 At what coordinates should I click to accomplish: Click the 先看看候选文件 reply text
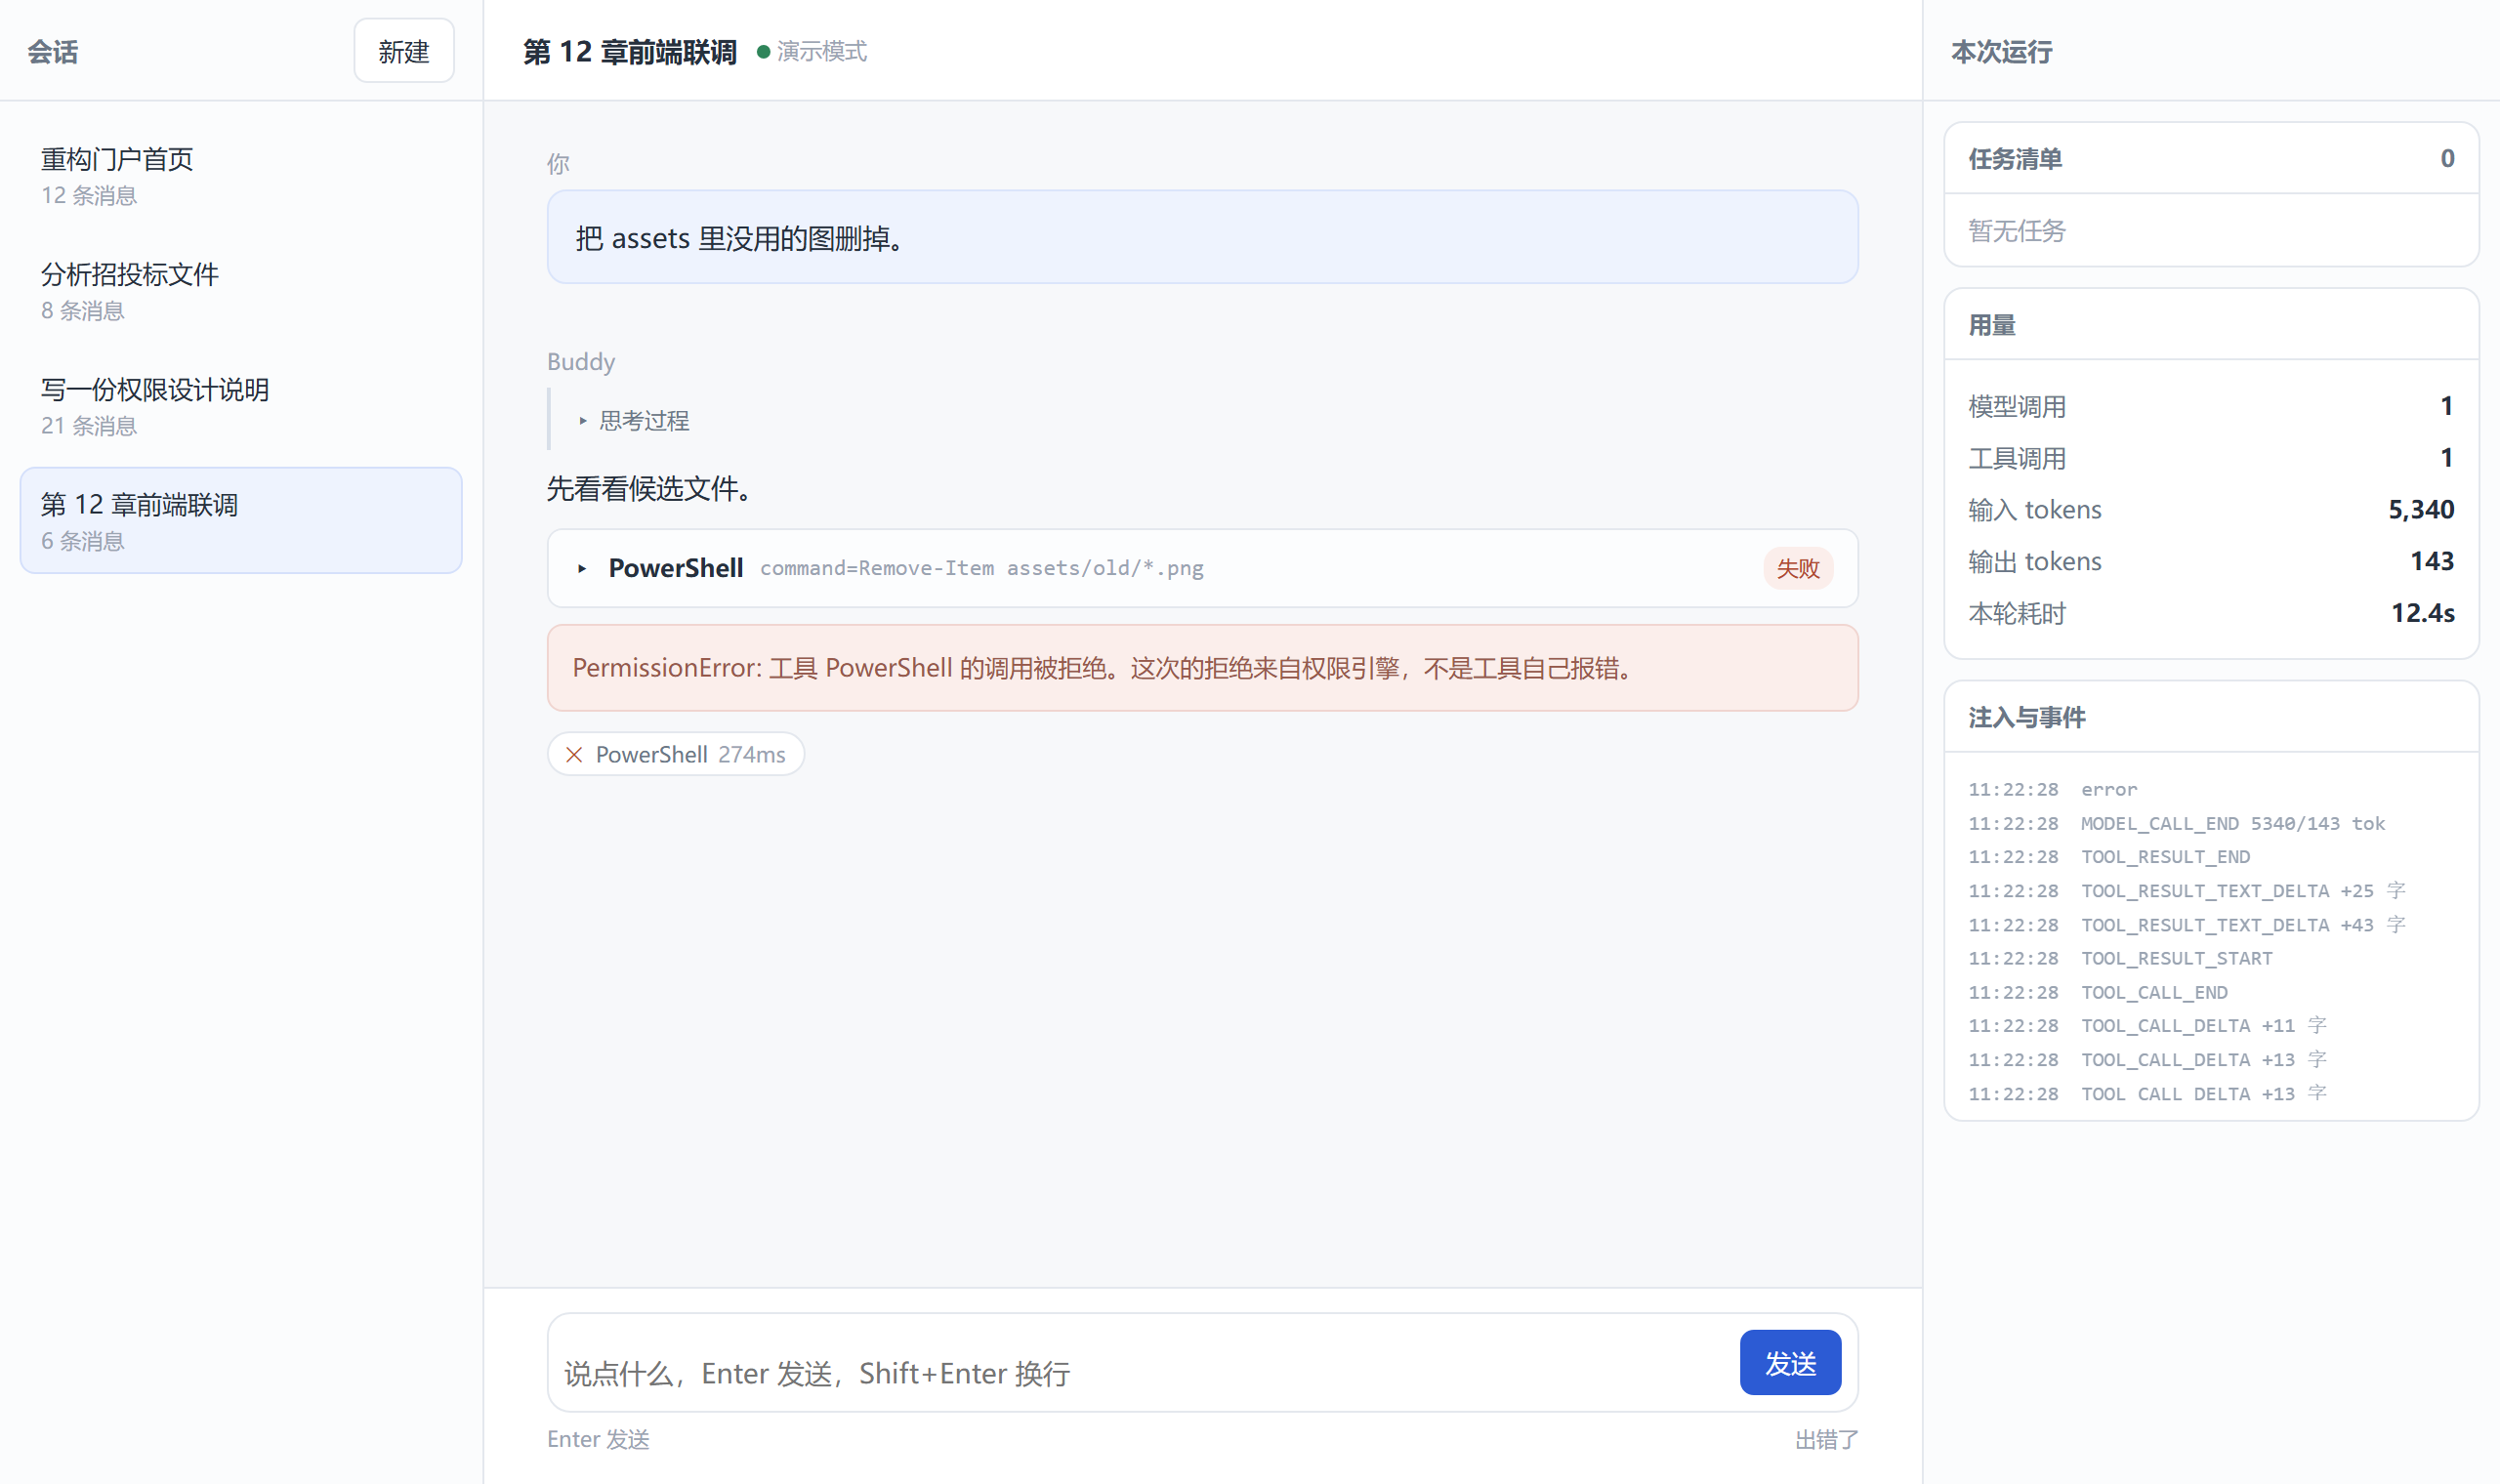(x=650, y=489)
